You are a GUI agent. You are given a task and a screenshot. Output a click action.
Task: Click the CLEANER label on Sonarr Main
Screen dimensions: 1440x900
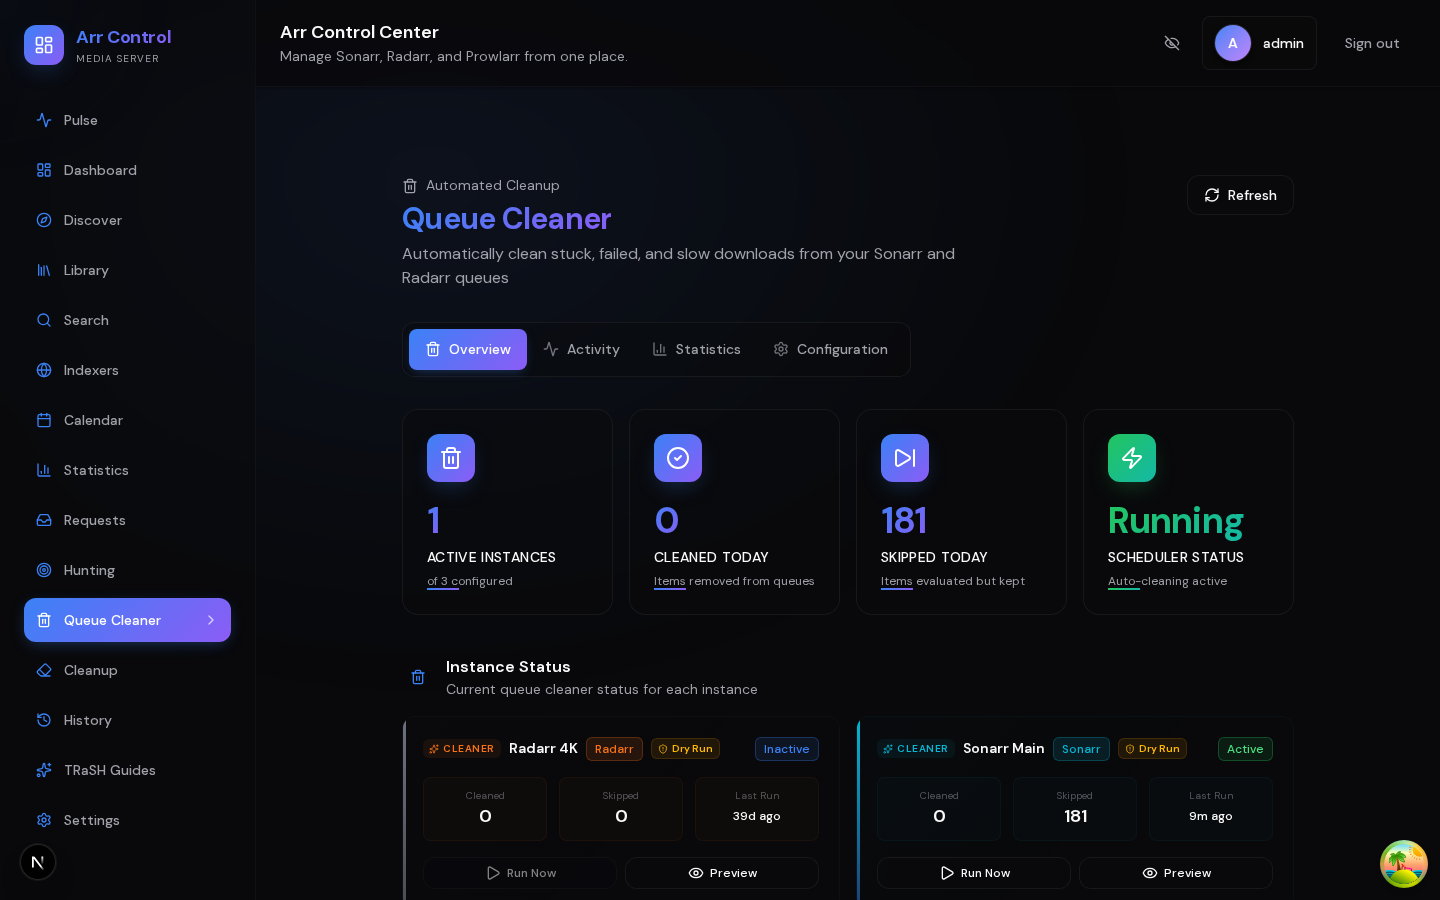(x=915, y=749)
